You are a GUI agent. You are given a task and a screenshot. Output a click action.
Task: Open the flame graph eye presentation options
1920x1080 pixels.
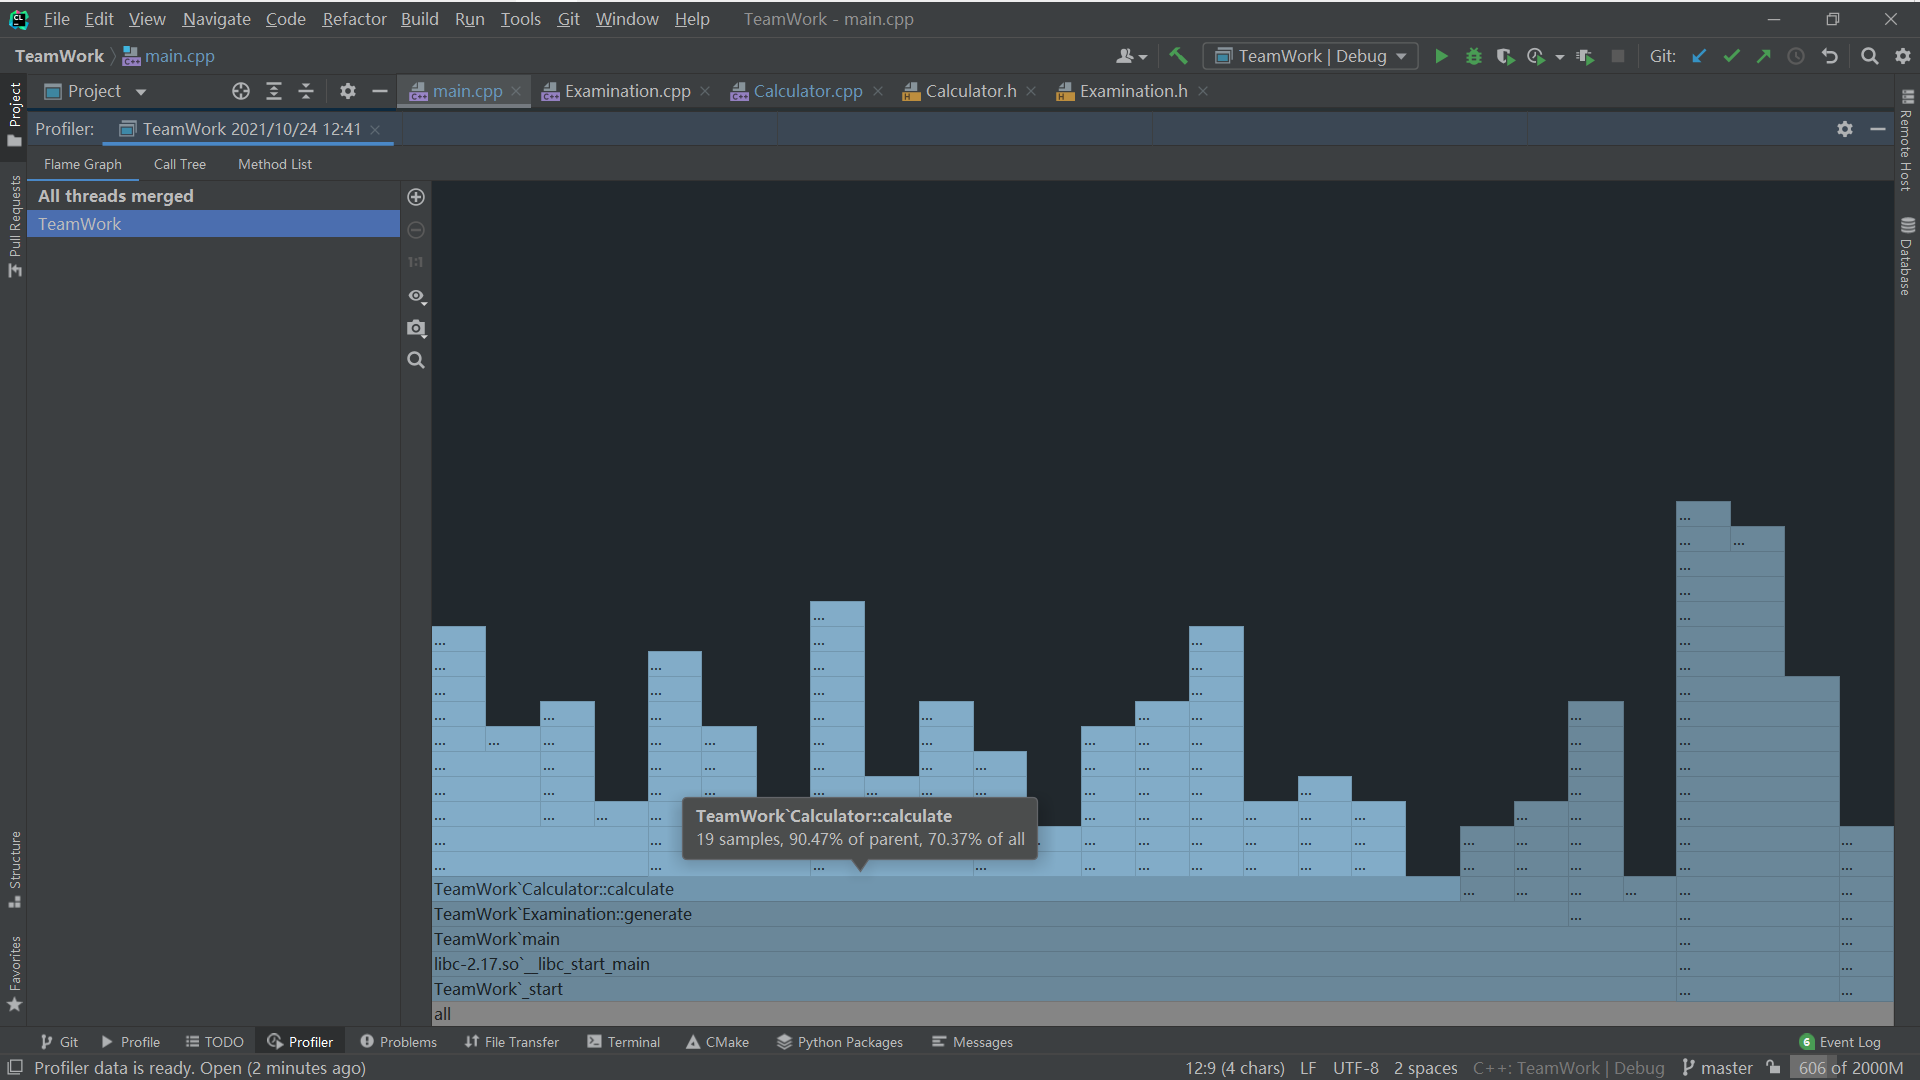click(x=416, y=296)
